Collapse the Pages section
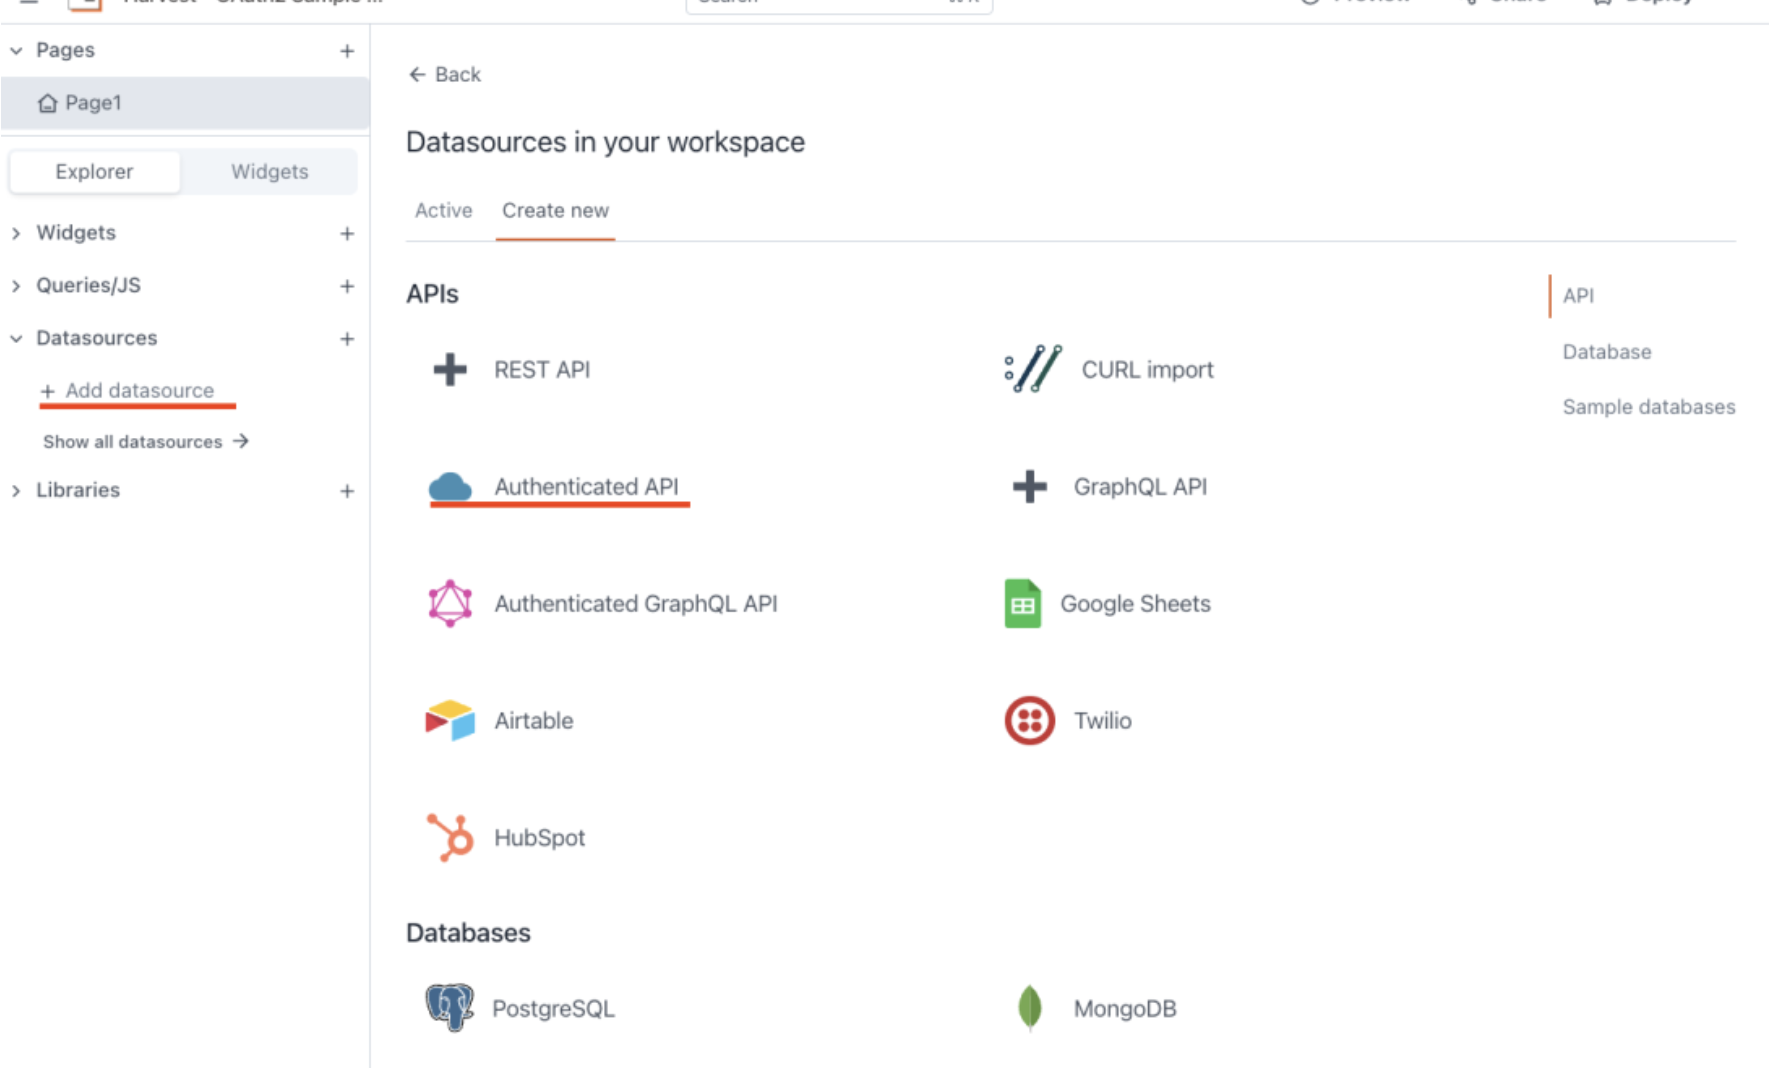 tap(16, 50)
